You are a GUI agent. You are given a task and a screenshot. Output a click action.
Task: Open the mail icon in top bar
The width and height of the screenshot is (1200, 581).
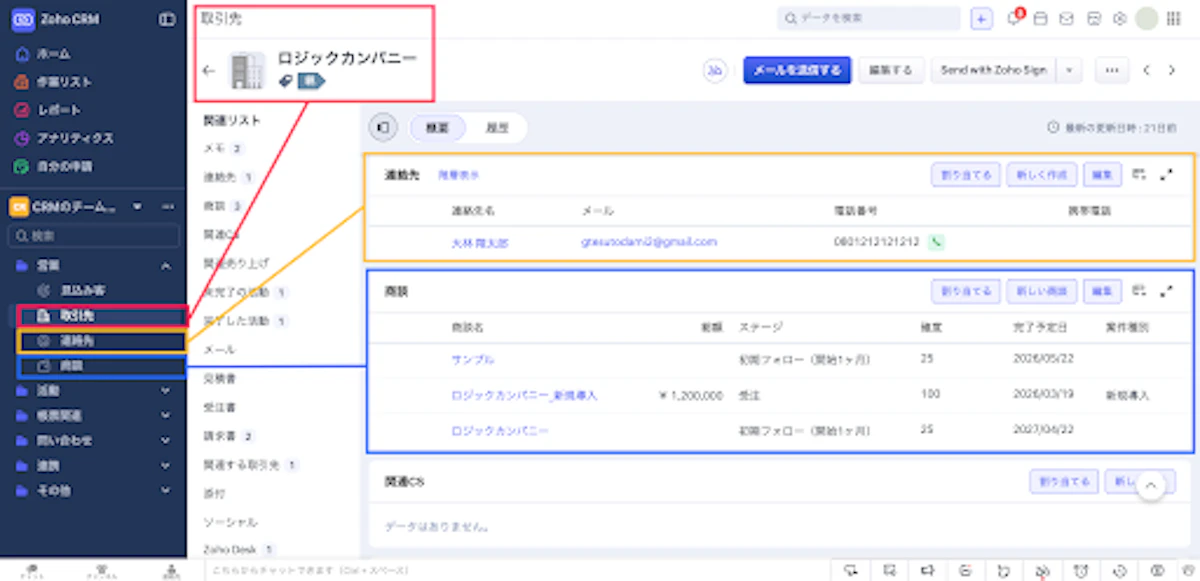click(1067, 19)
